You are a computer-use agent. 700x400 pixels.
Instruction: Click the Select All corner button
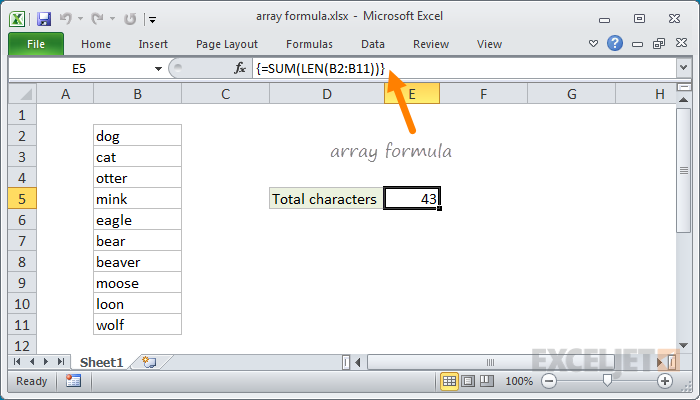point(22,94)
